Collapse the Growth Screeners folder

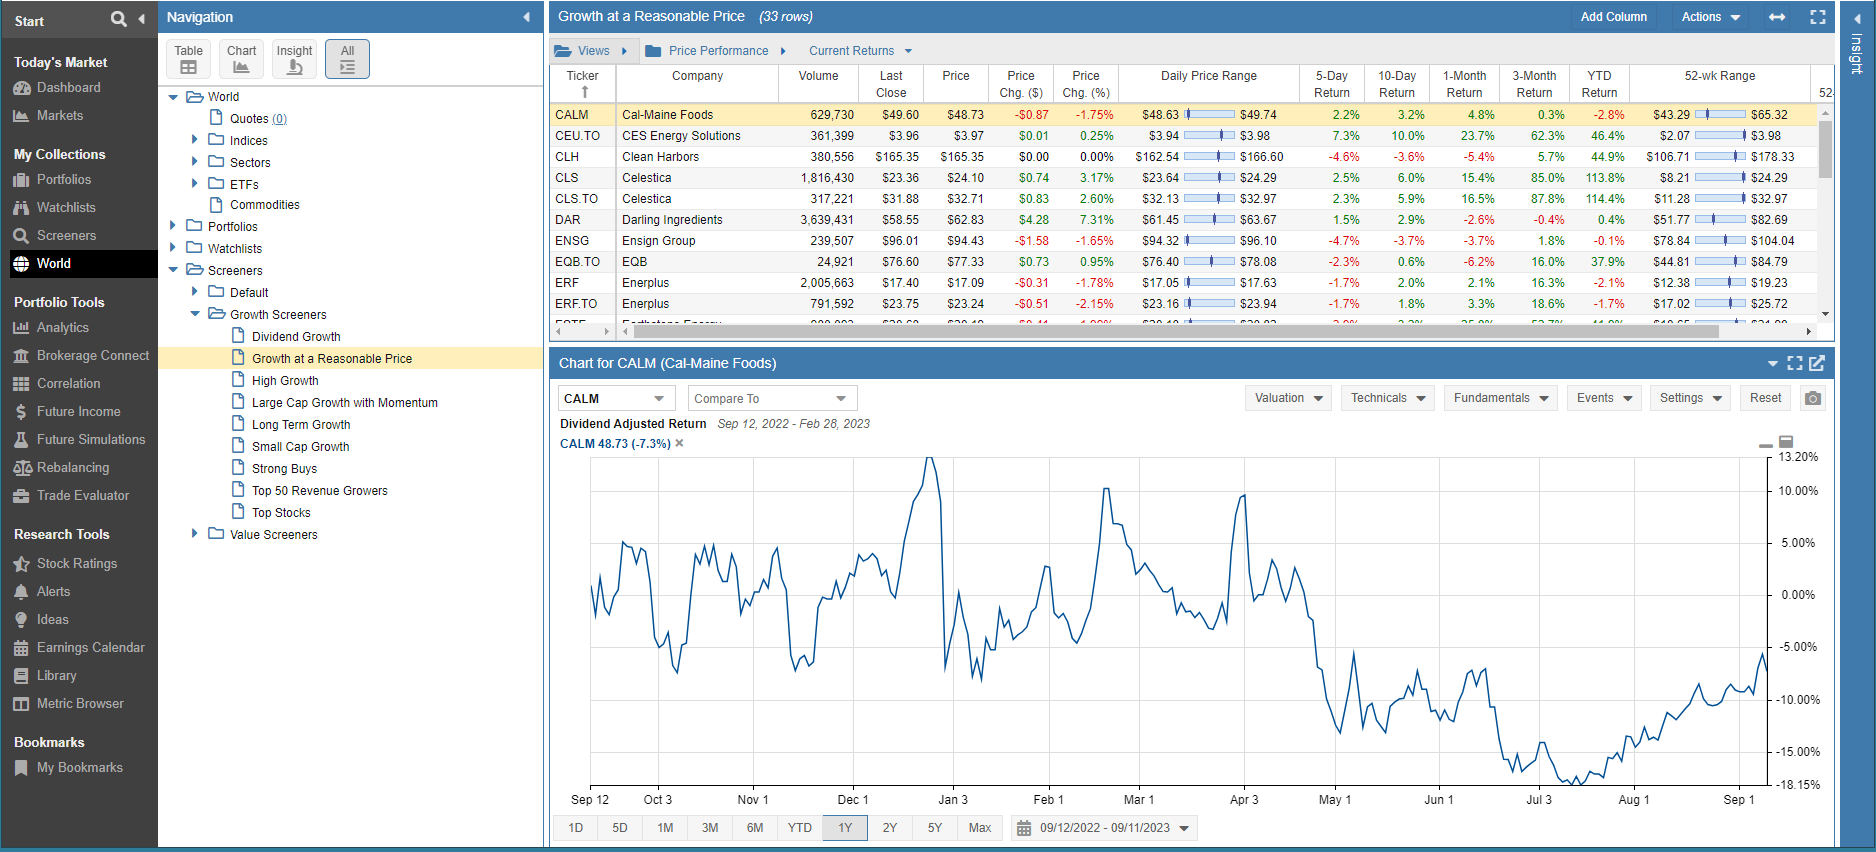(195, 314)
